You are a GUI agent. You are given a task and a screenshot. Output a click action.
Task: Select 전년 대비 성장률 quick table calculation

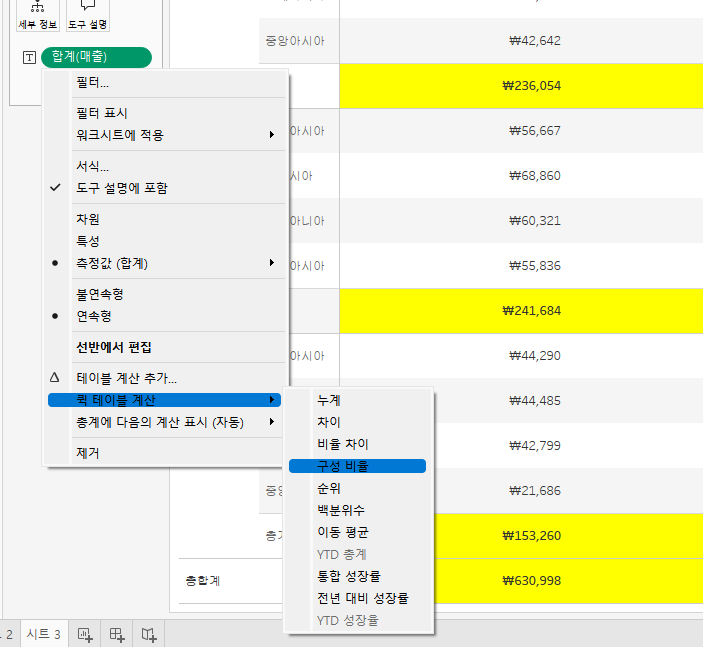[x=357, y=598]
